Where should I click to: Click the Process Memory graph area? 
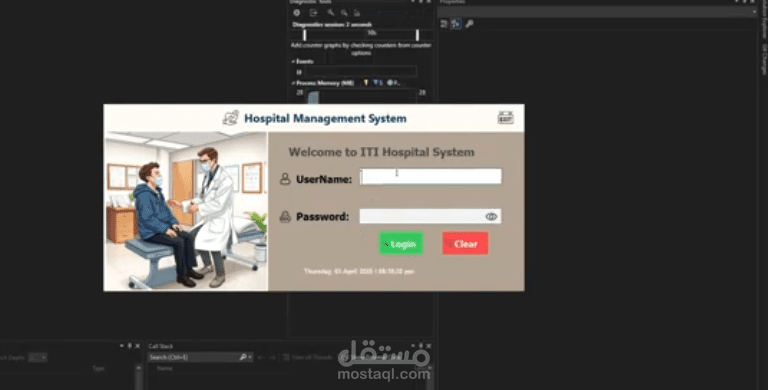click(361, 96)
